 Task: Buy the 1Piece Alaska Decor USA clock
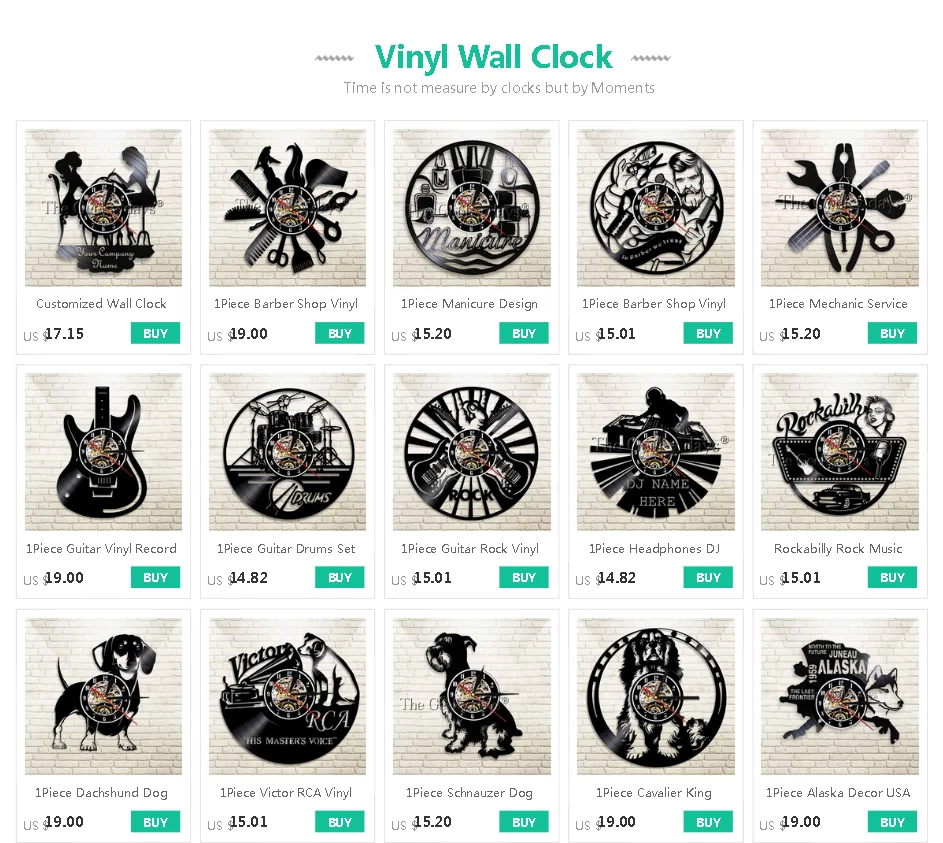892,822
